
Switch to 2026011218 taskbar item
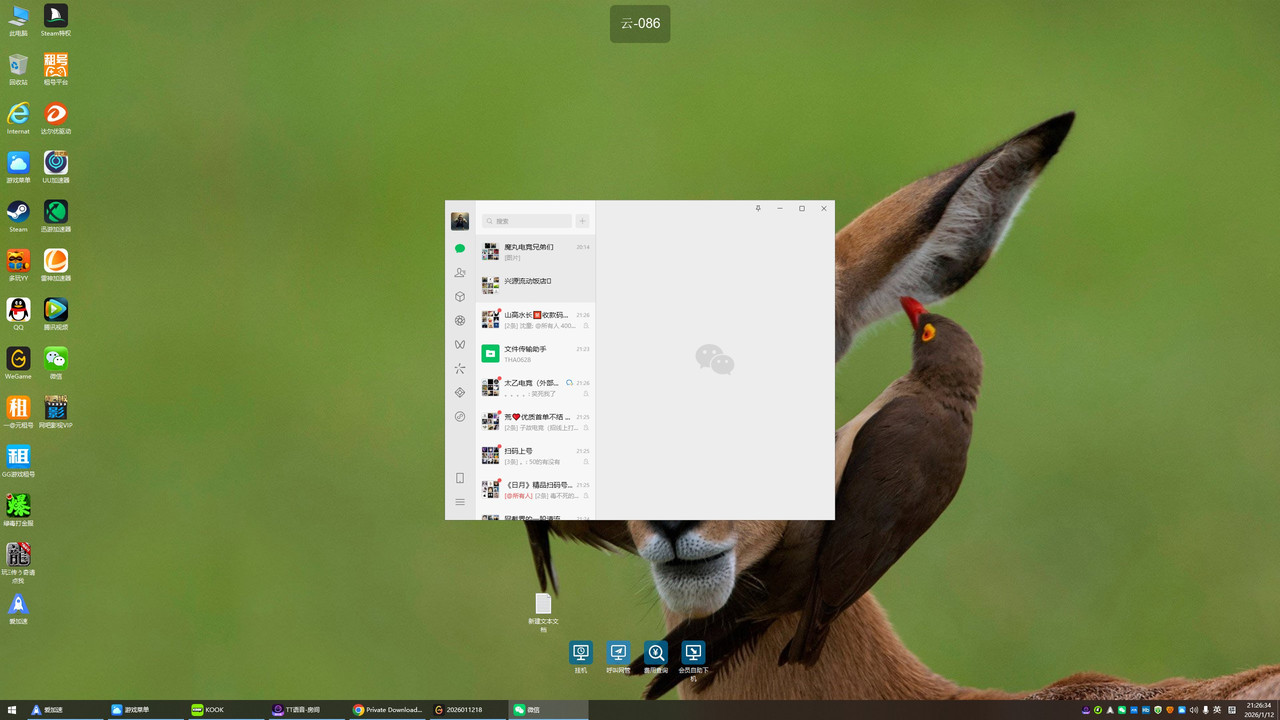click(x=468, y=710)
